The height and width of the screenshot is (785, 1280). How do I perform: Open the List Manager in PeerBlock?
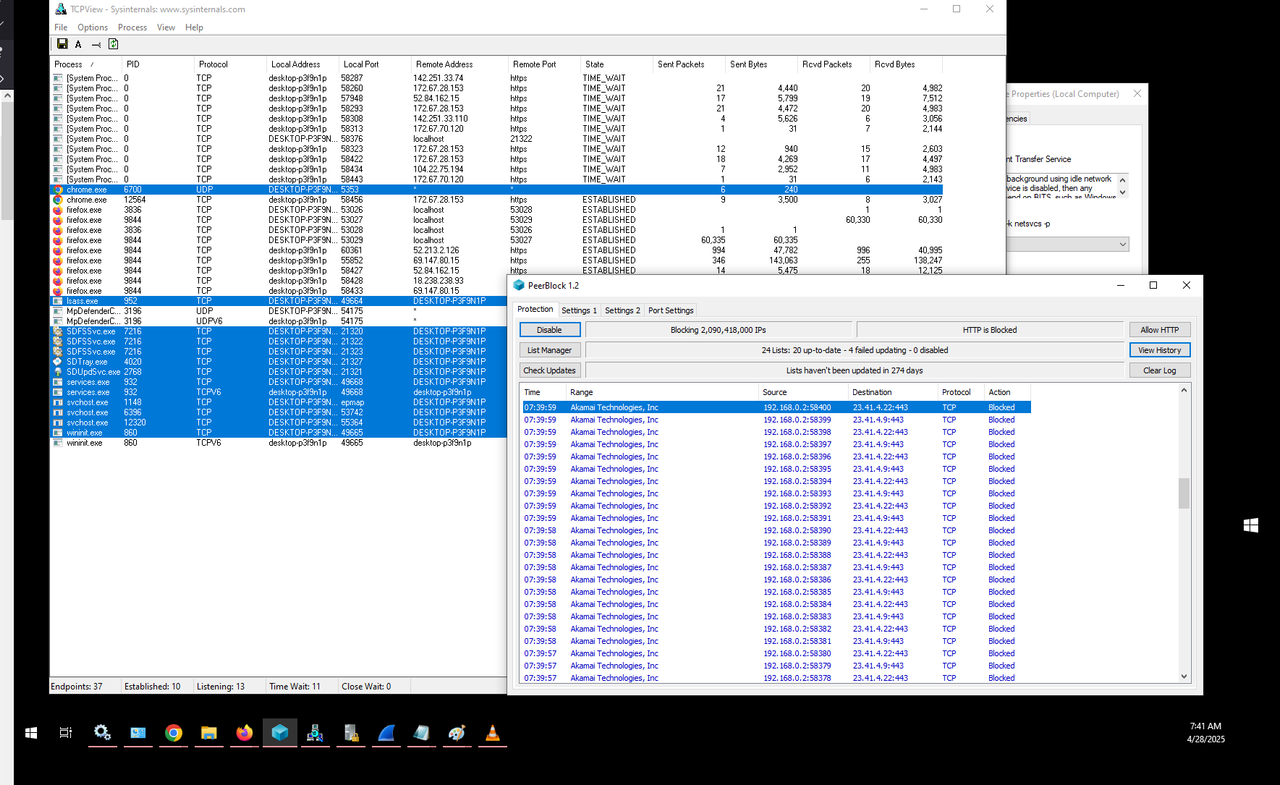coord(549,349)
